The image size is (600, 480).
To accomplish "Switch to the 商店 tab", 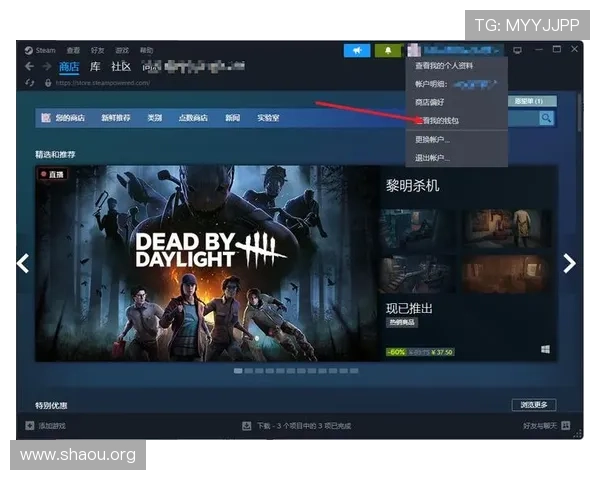I will (69, 67).
